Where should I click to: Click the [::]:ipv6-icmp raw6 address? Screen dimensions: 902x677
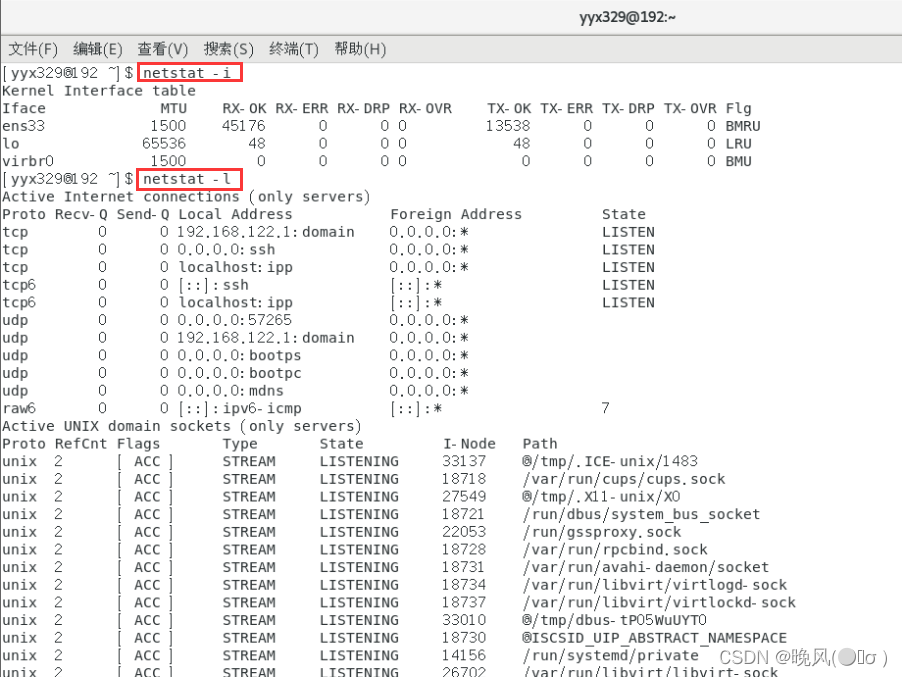click(x=240, y=408)
